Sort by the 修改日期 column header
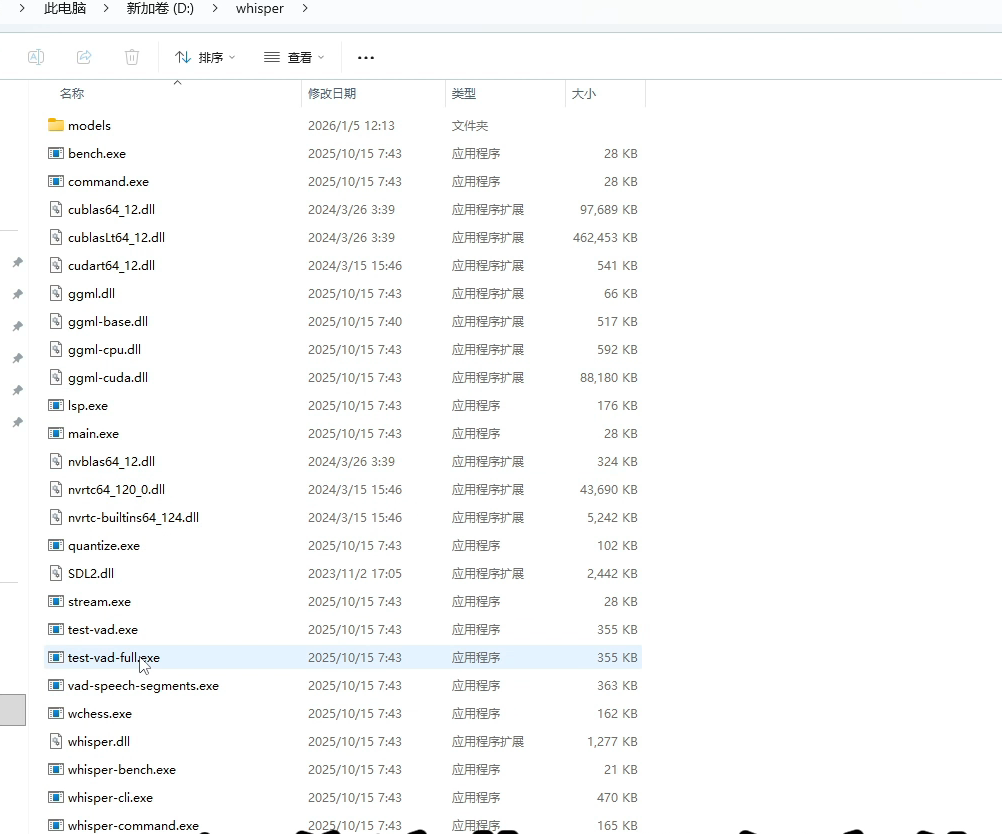 click(332, 93)
